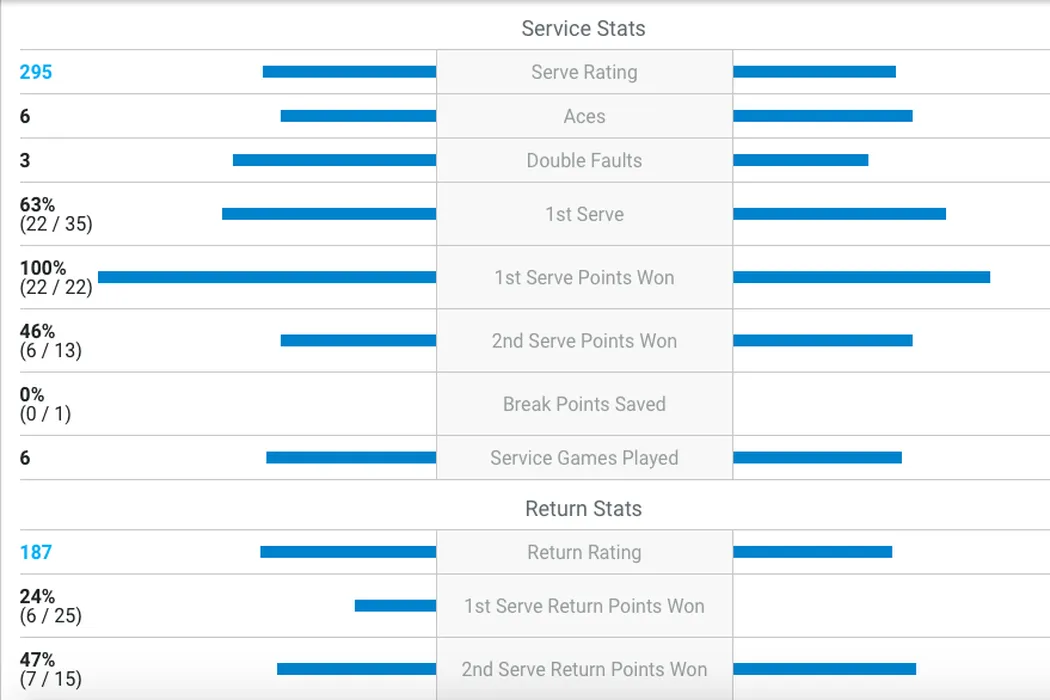Select the Return Rating row label

(584, 552)
